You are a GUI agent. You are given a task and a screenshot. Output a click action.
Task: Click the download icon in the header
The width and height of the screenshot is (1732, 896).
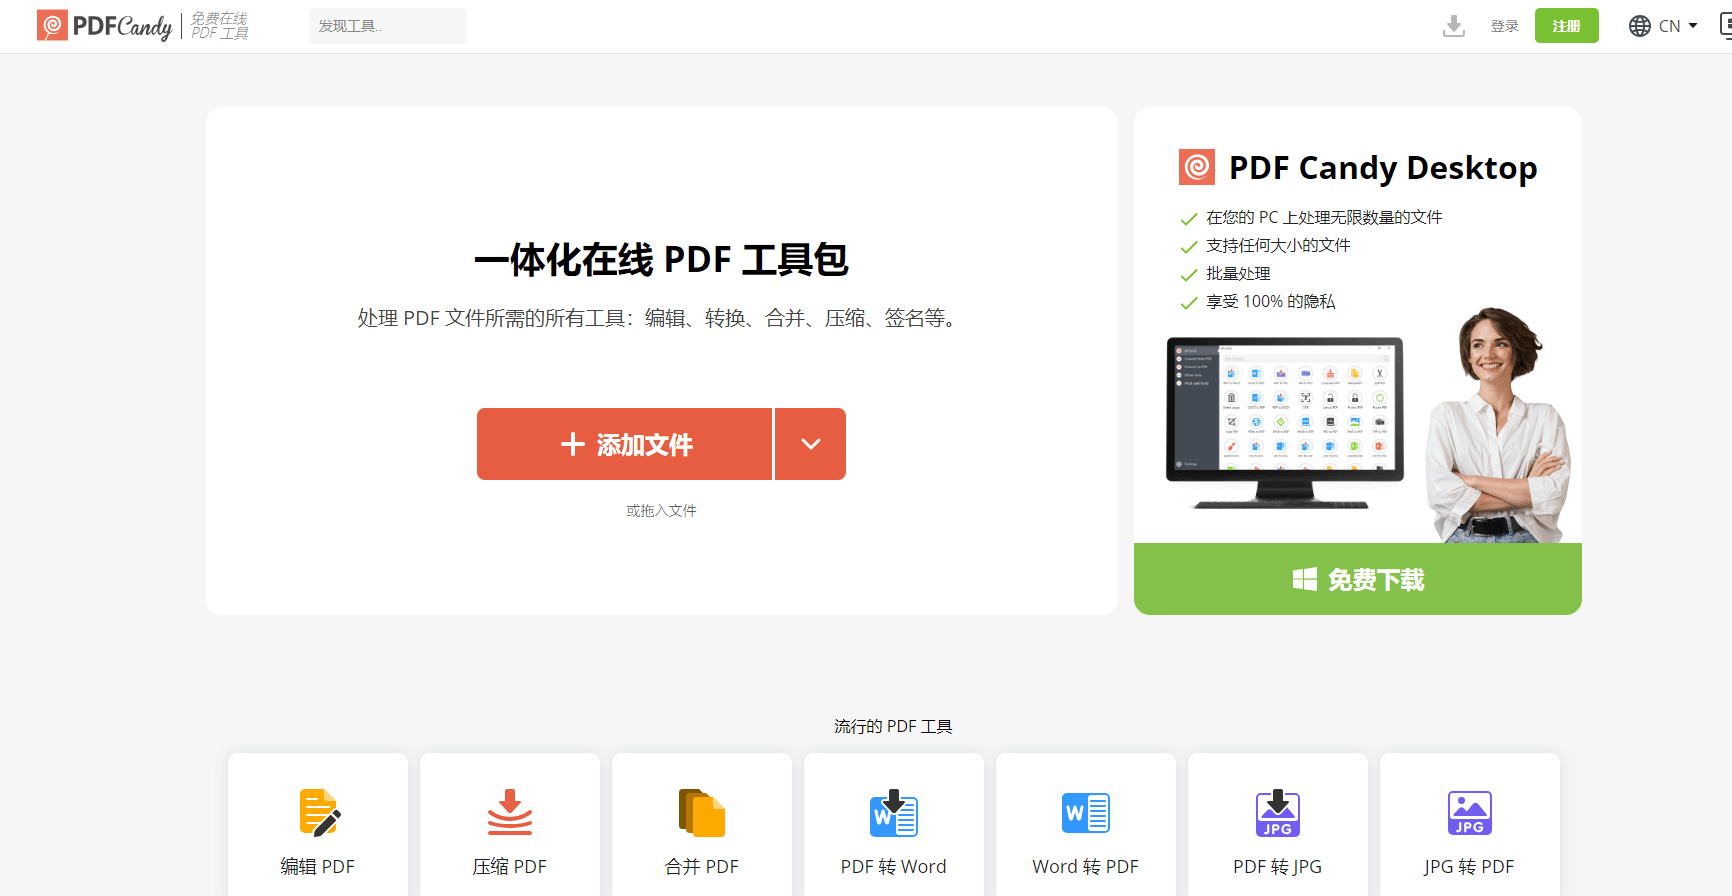click(x=1454, y=26)
